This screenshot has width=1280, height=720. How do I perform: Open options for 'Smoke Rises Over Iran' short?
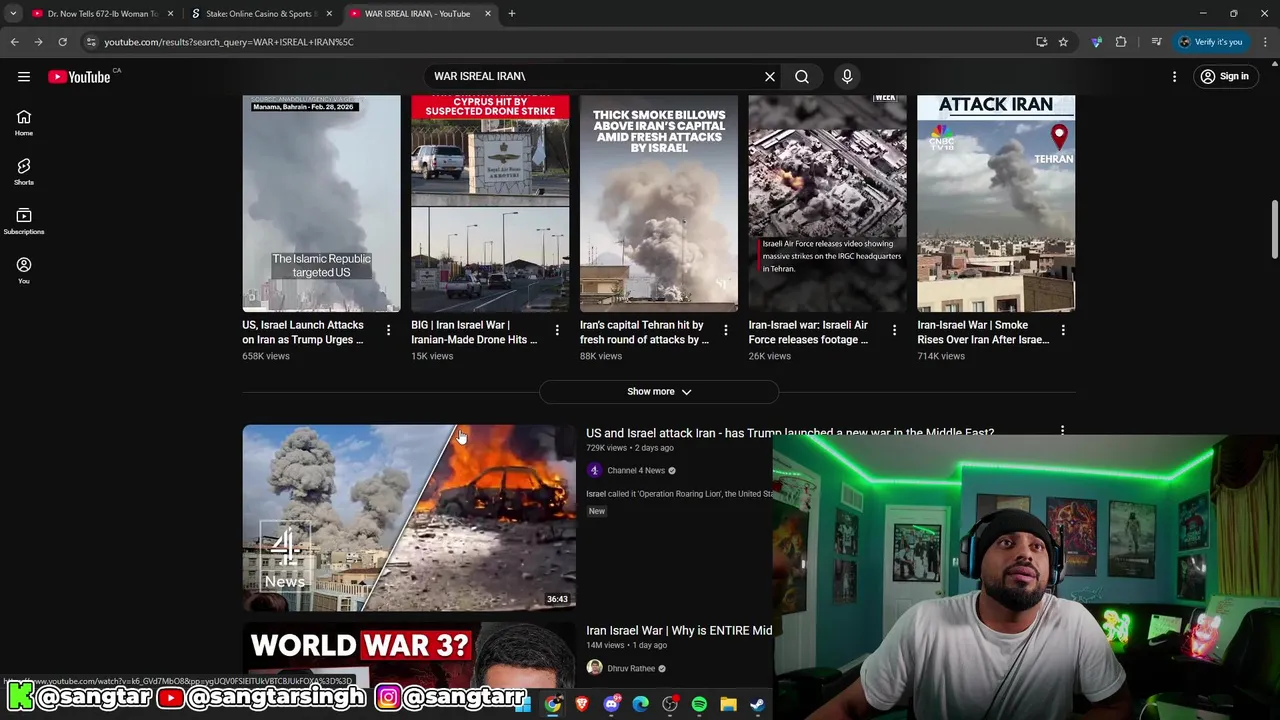pyautogui.click(x=1063, y=330)
